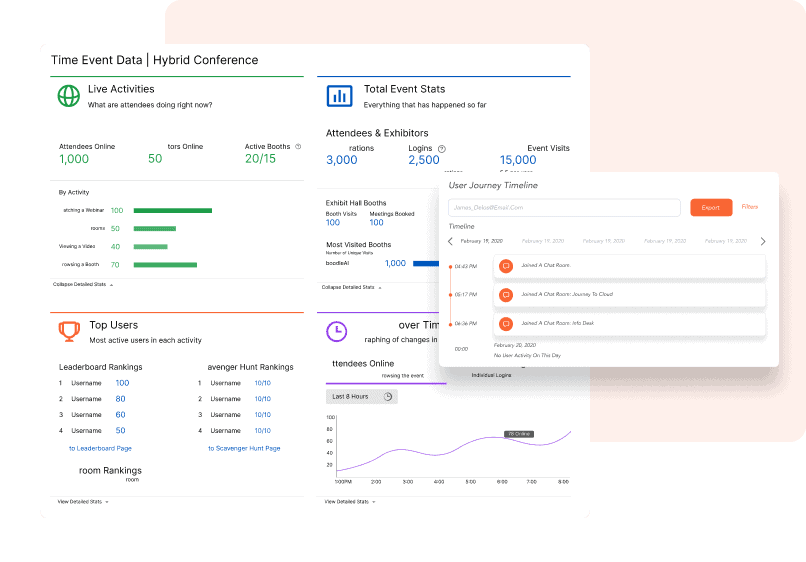Expand View Detailed Stats under Top Users
806x562 pixels.
pos(83,502)
